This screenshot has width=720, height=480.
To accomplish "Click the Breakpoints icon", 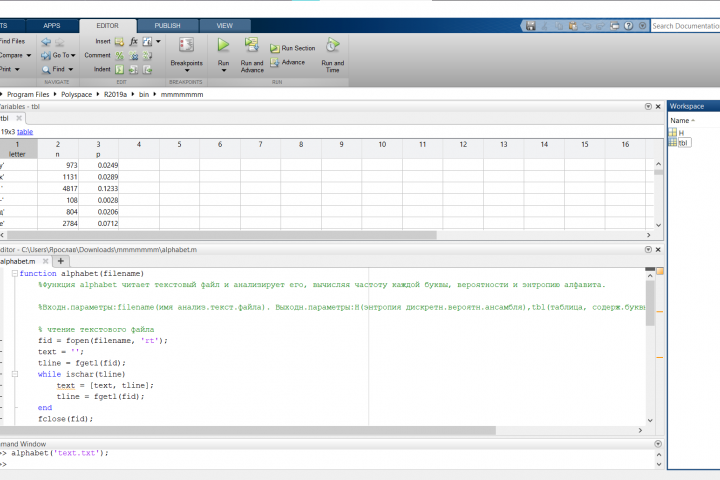I will 186,45.
